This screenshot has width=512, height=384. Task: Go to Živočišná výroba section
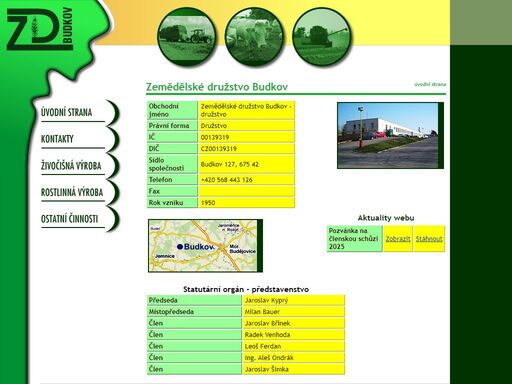click(x=71, y=166)
